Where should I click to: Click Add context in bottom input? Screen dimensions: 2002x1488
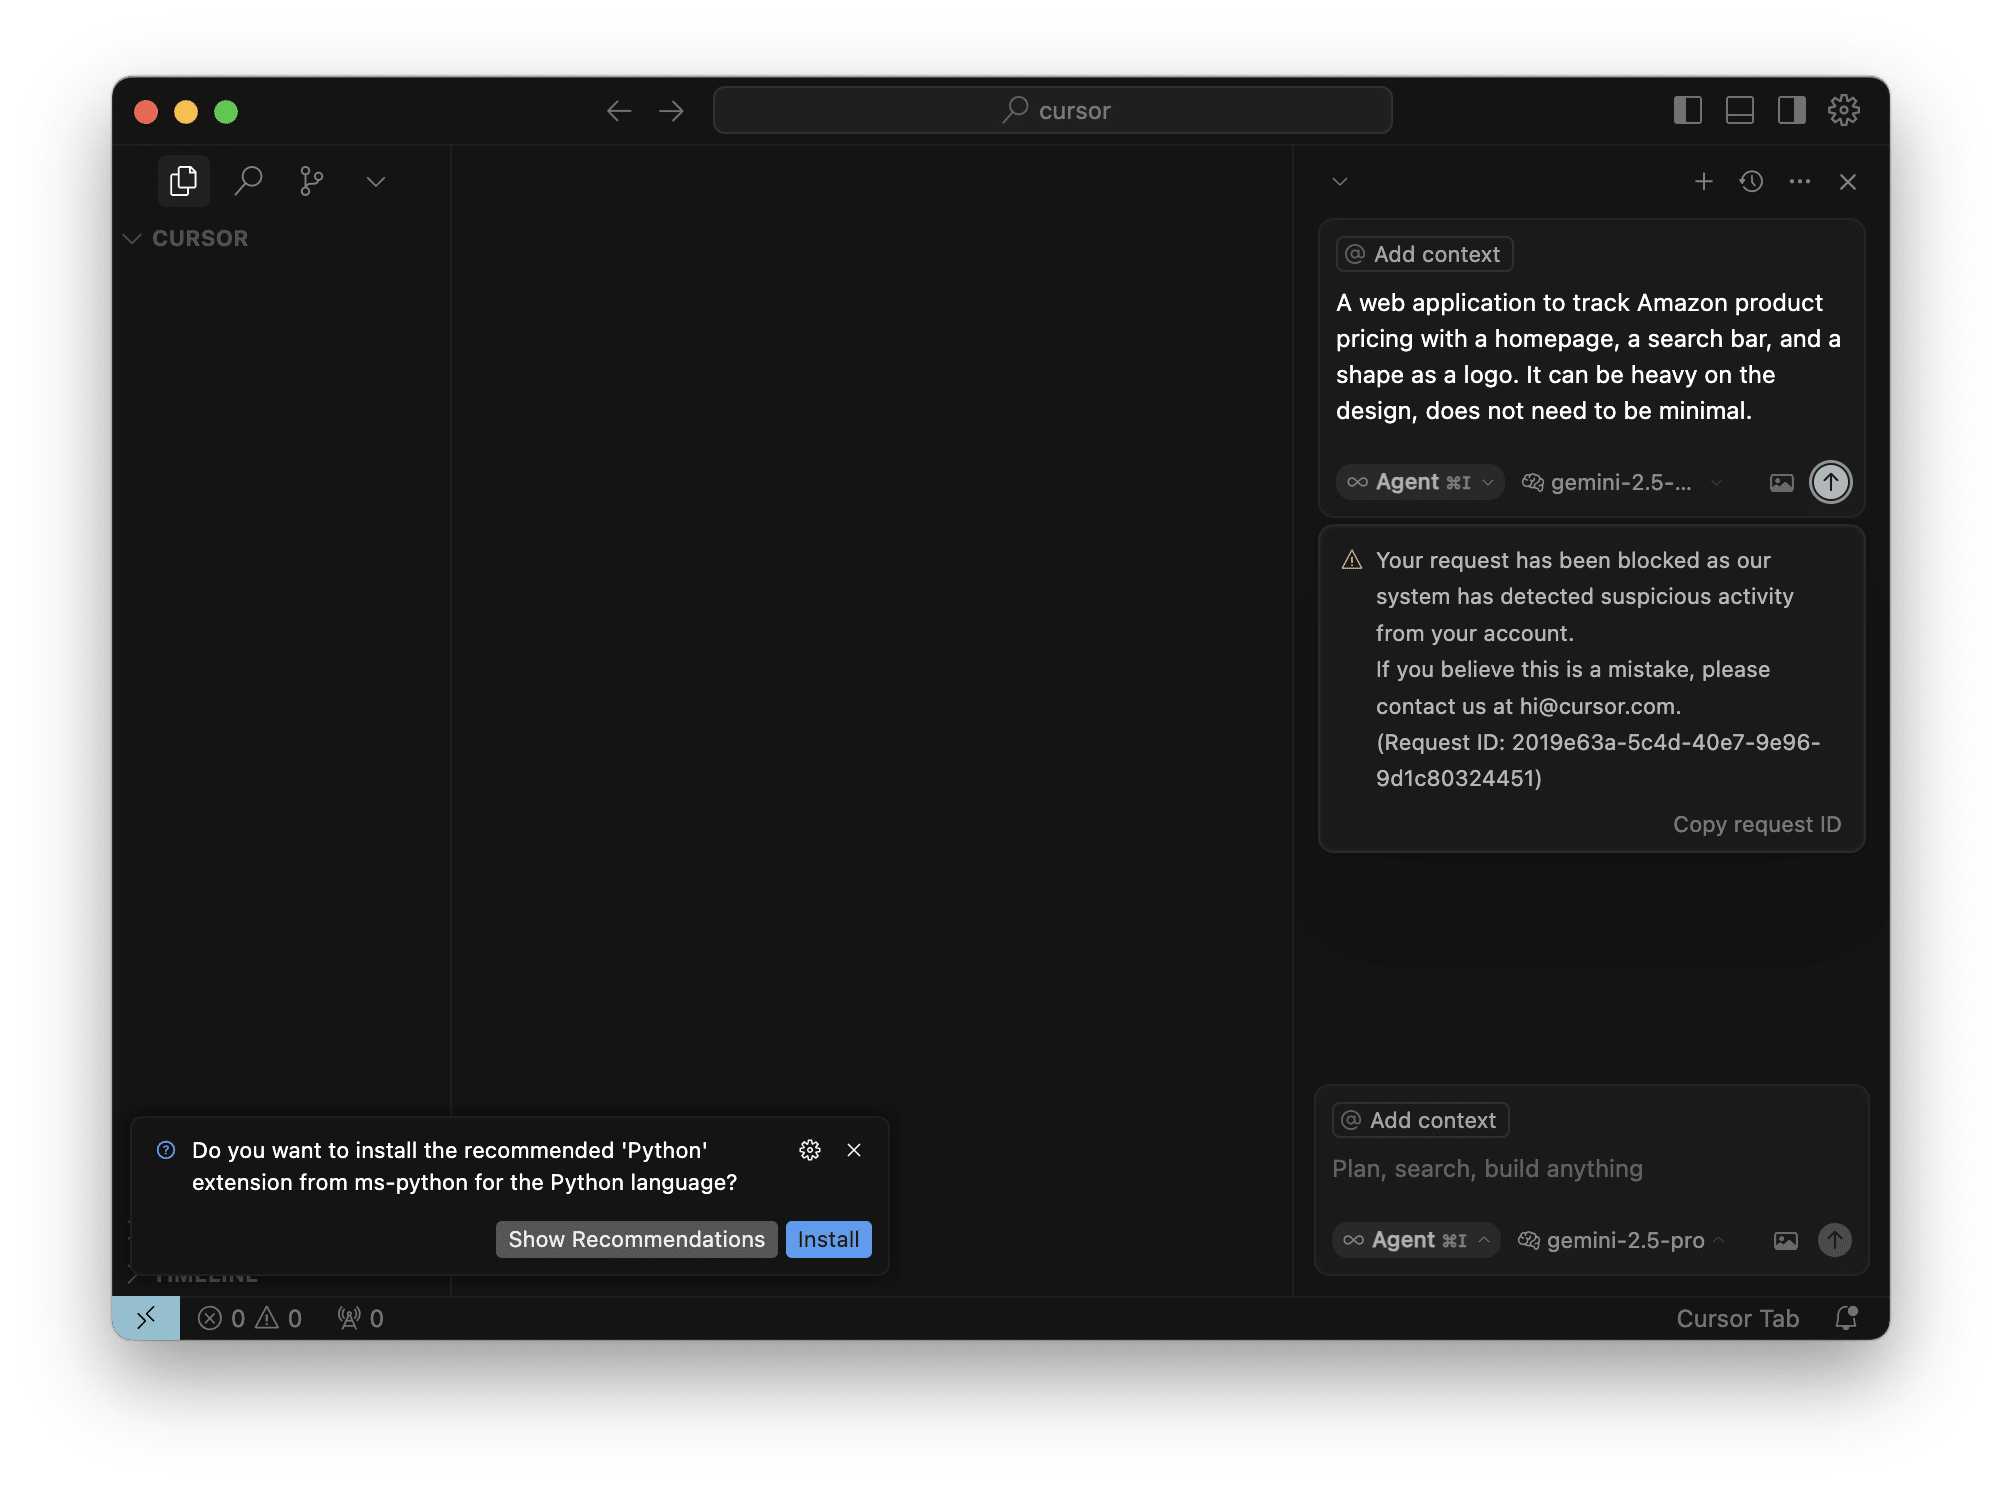click(x=1420, y=1120)
